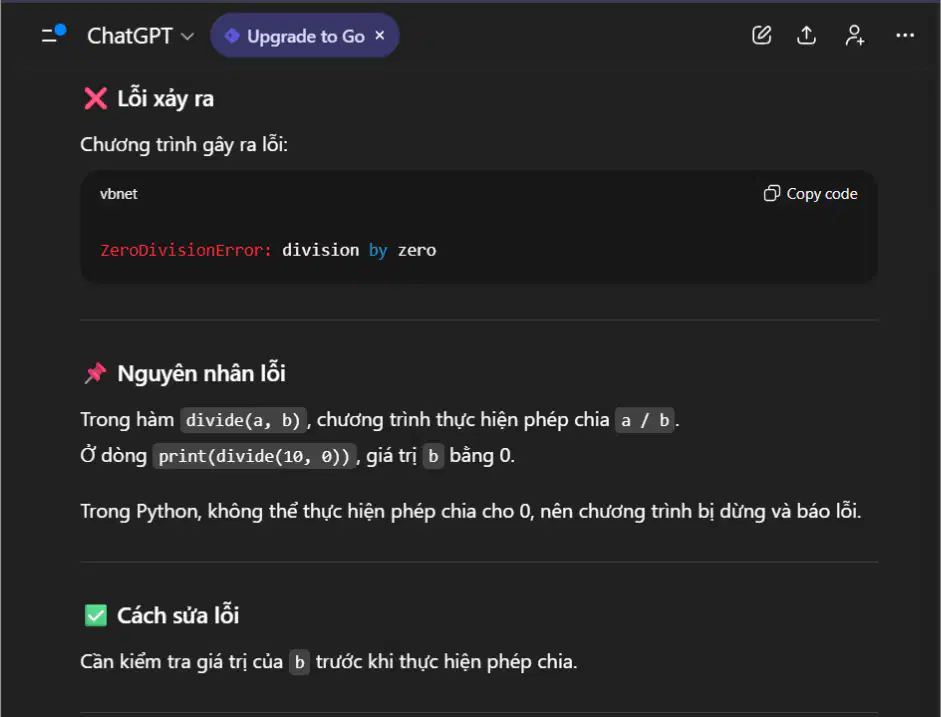This screenshot has width=941, height=717.
Task: Click the inline code divide(a, b)
Action: (243, 420)
